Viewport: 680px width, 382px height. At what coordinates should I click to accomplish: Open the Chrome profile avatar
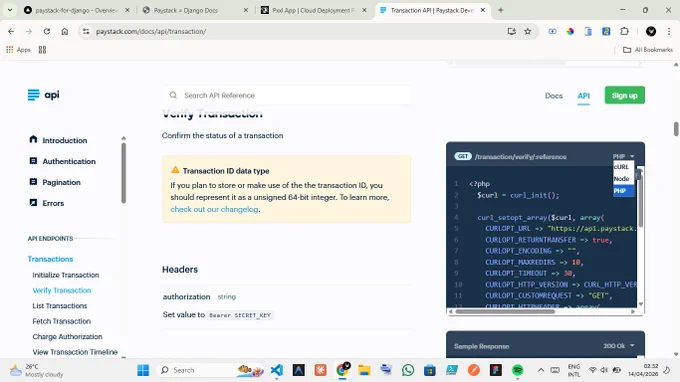[x=651, y=31]
